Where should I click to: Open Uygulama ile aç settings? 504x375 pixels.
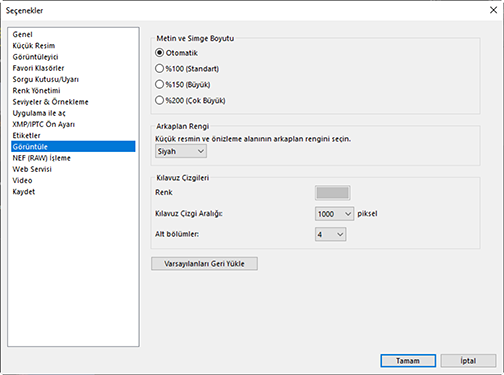coord(73,113)
